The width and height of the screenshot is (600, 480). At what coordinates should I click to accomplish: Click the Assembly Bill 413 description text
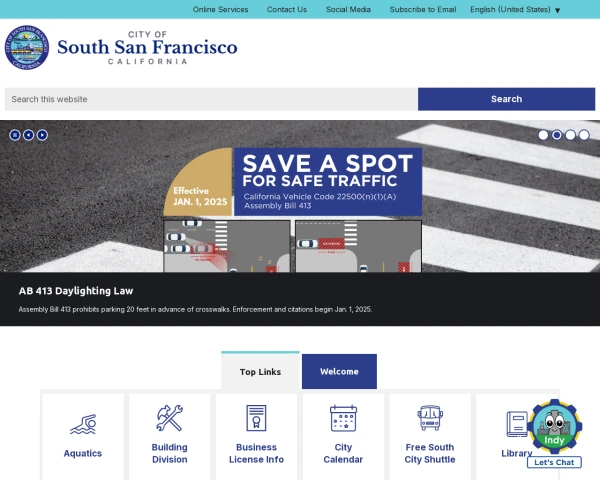click(x=195, y=309)
